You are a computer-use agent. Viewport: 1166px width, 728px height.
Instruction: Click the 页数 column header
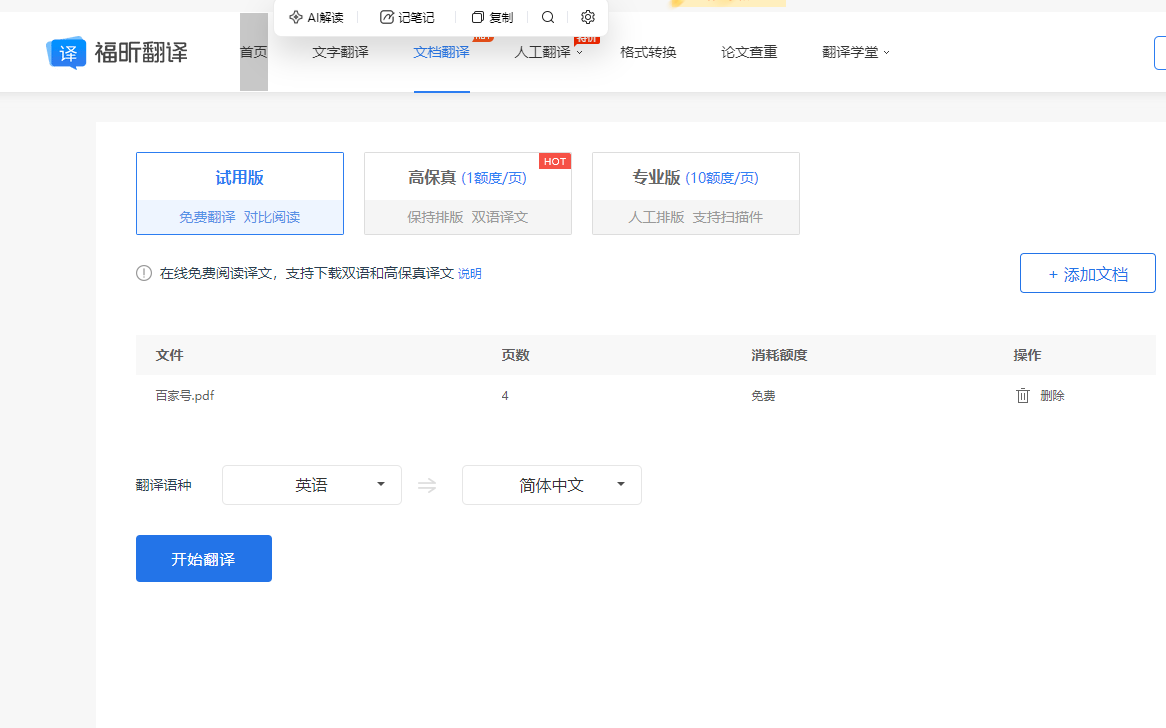(x=515, y=355)
